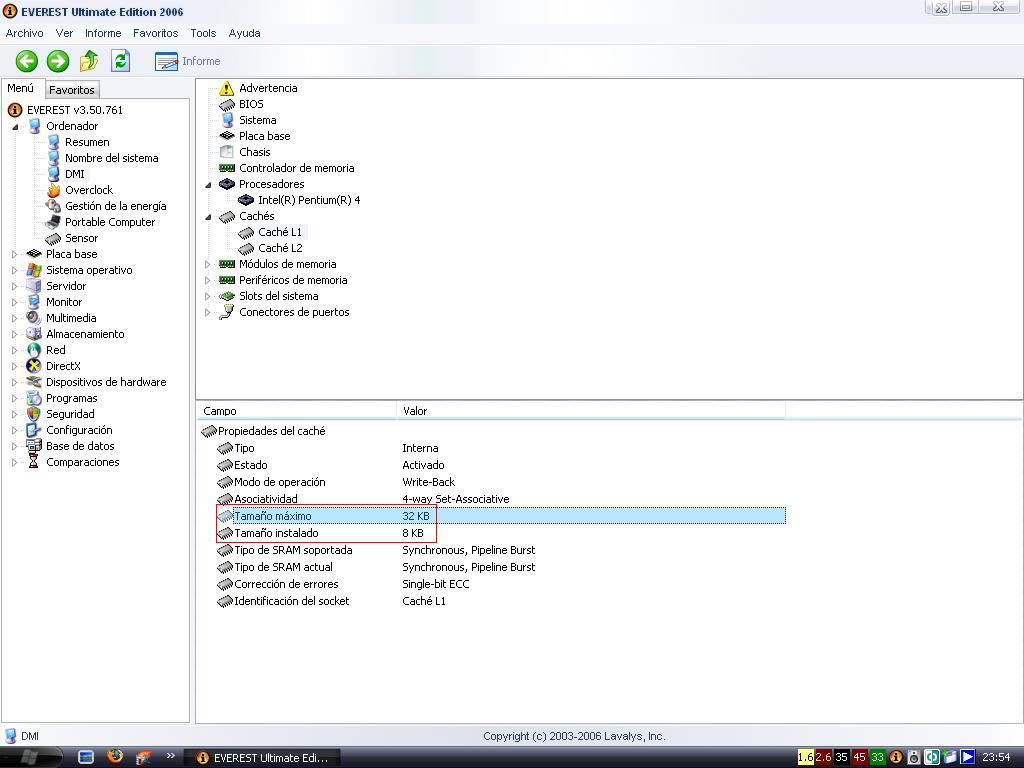Image resolution: width=1024 pixels, height=768 pixels.
Task: Select the Asociatividad property row
Action: click(501, 499)
